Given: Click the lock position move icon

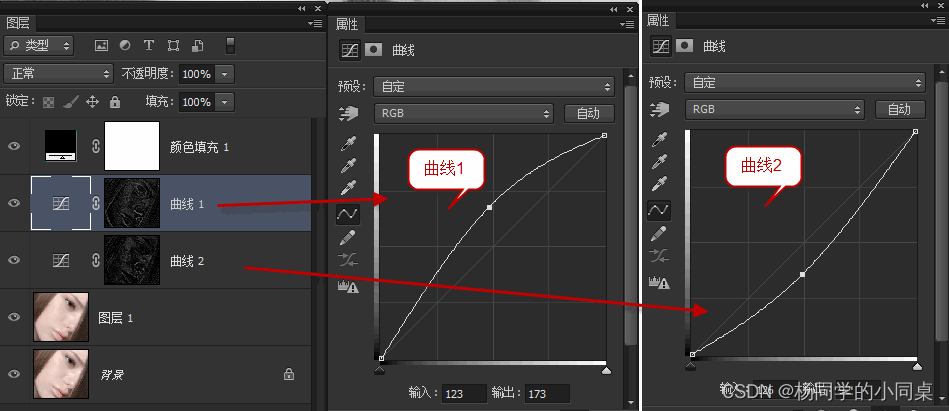Looking at the screenshot, I should point(92,102).
